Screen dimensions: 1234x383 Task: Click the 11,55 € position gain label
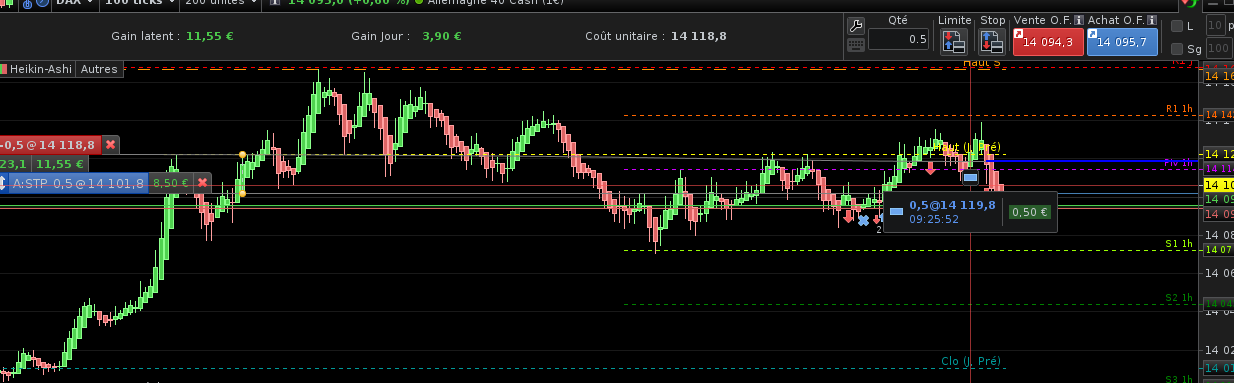60,164
